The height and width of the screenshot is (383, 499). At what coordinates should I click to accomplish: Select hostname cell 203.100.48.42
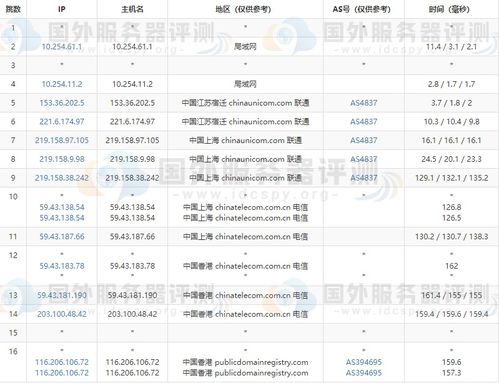coord(132,314)
